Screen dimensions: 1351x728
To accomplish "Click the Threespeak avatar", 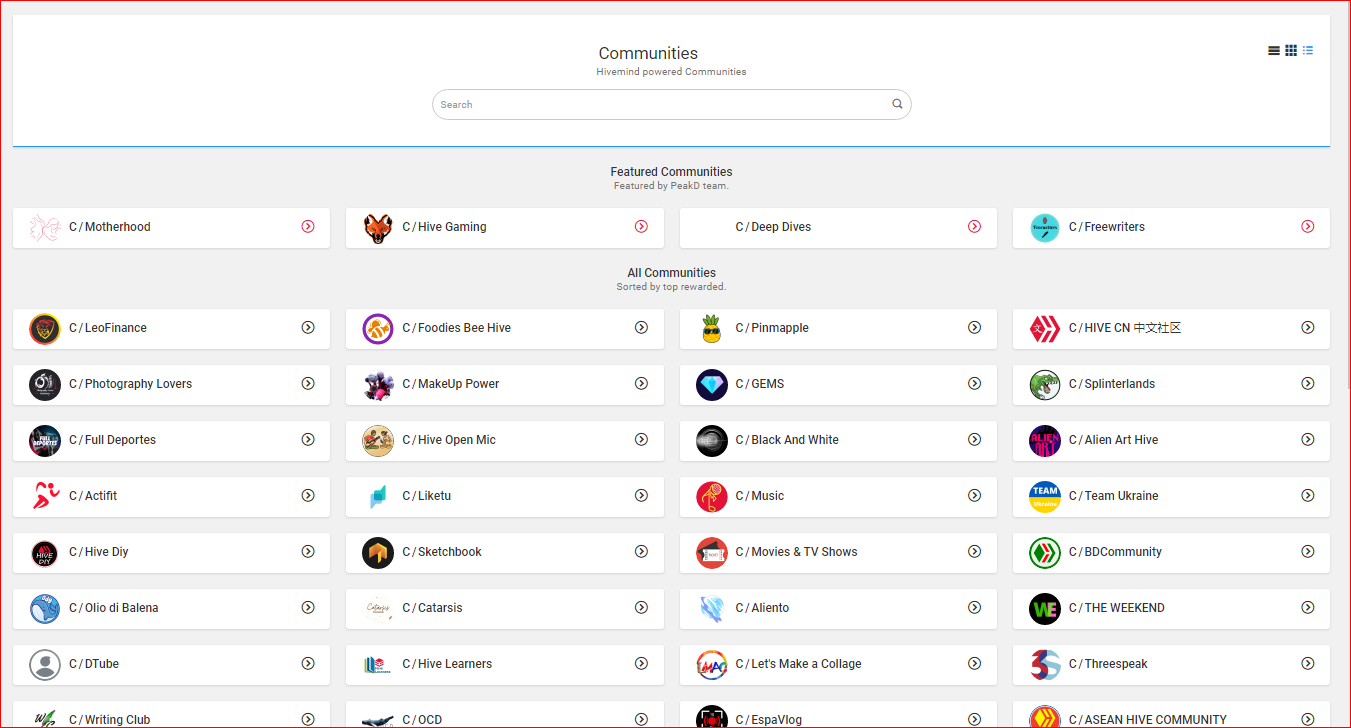I will (1045, 665).
